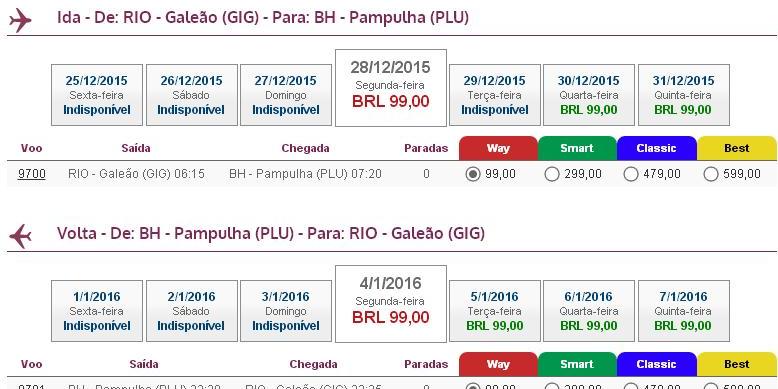This screenshot has height=389, width=778.
Task: Click the green Smart fare header of outbound table
Action: pos(577,148)
